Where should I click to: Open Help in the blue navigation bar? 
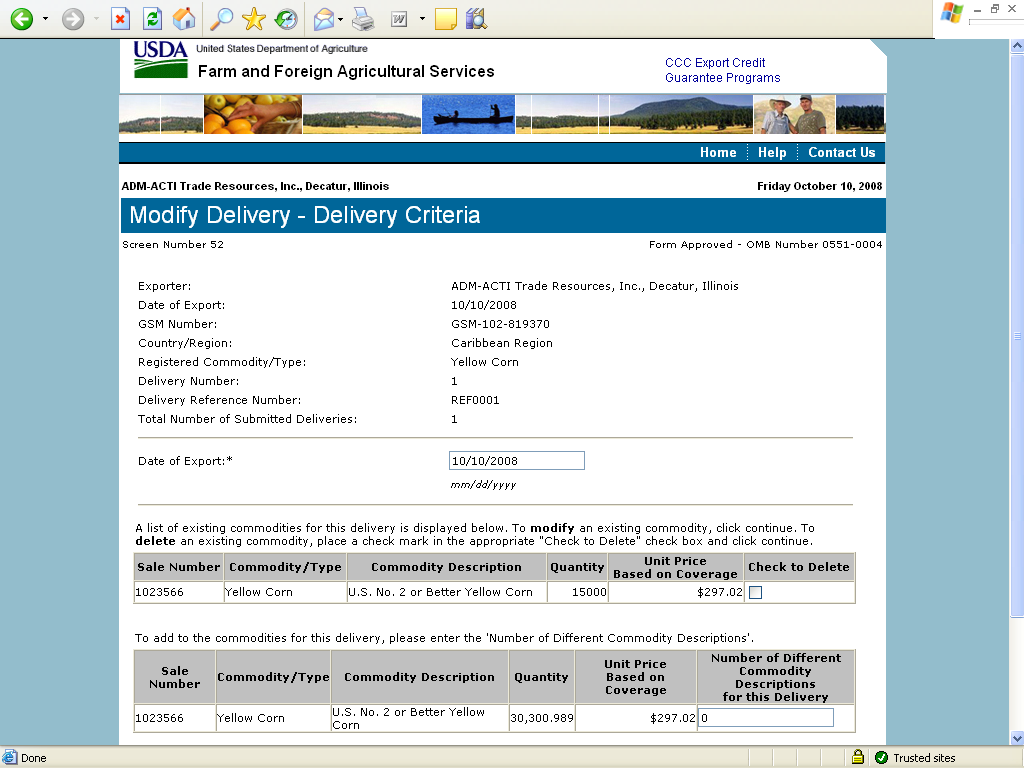[x=772, y=152]
